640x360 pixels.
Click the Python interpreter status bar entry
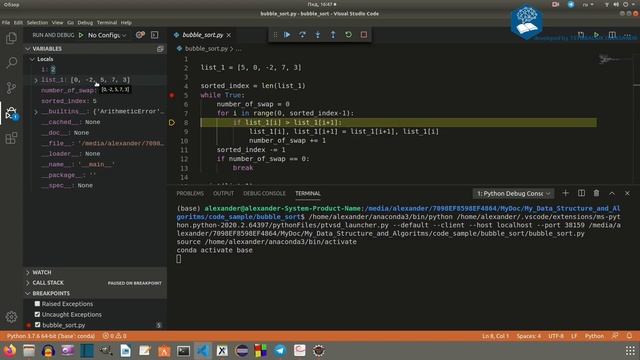51,336
